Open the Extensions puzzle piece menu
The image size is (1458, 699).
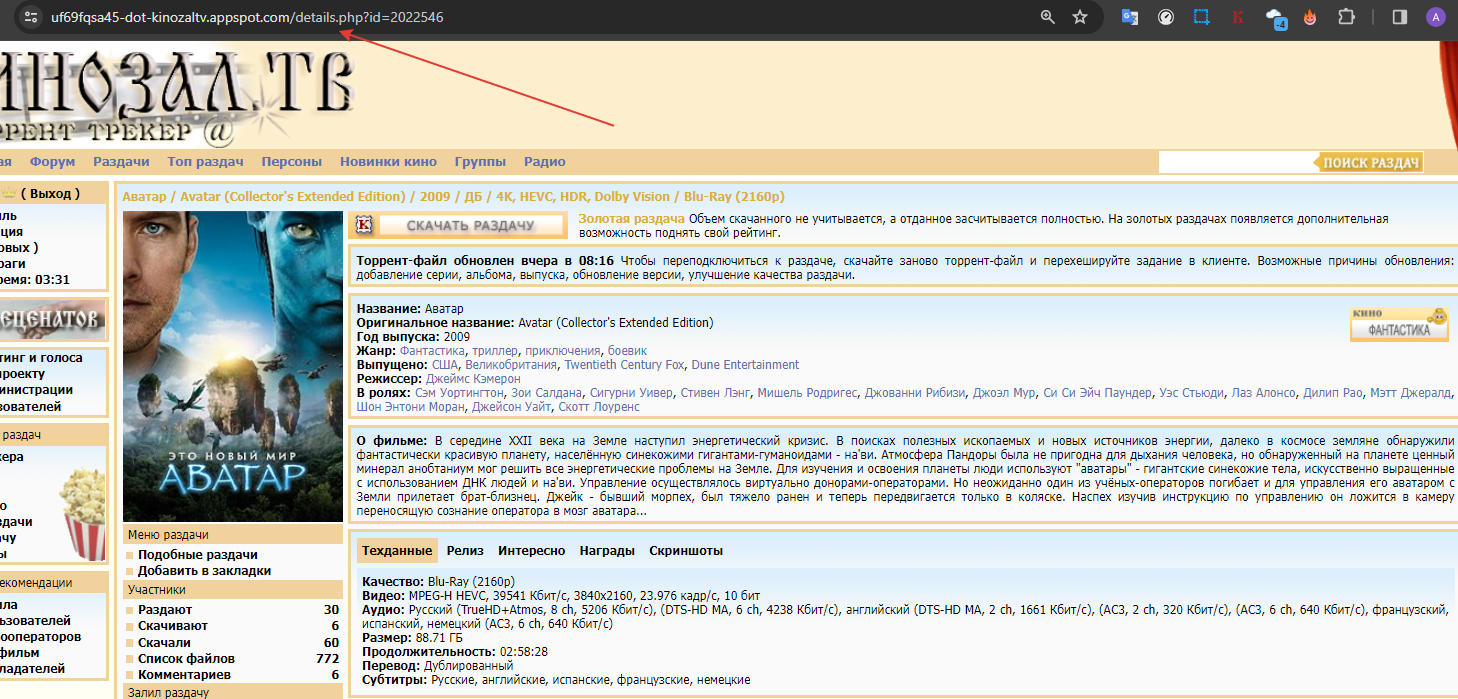(1346, 17)
